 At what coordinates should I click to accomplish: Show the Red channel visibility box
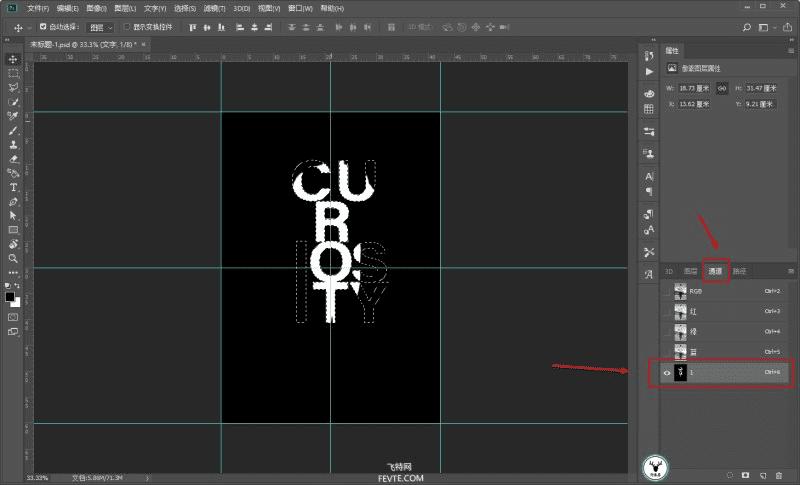click(x=667, y=312)
